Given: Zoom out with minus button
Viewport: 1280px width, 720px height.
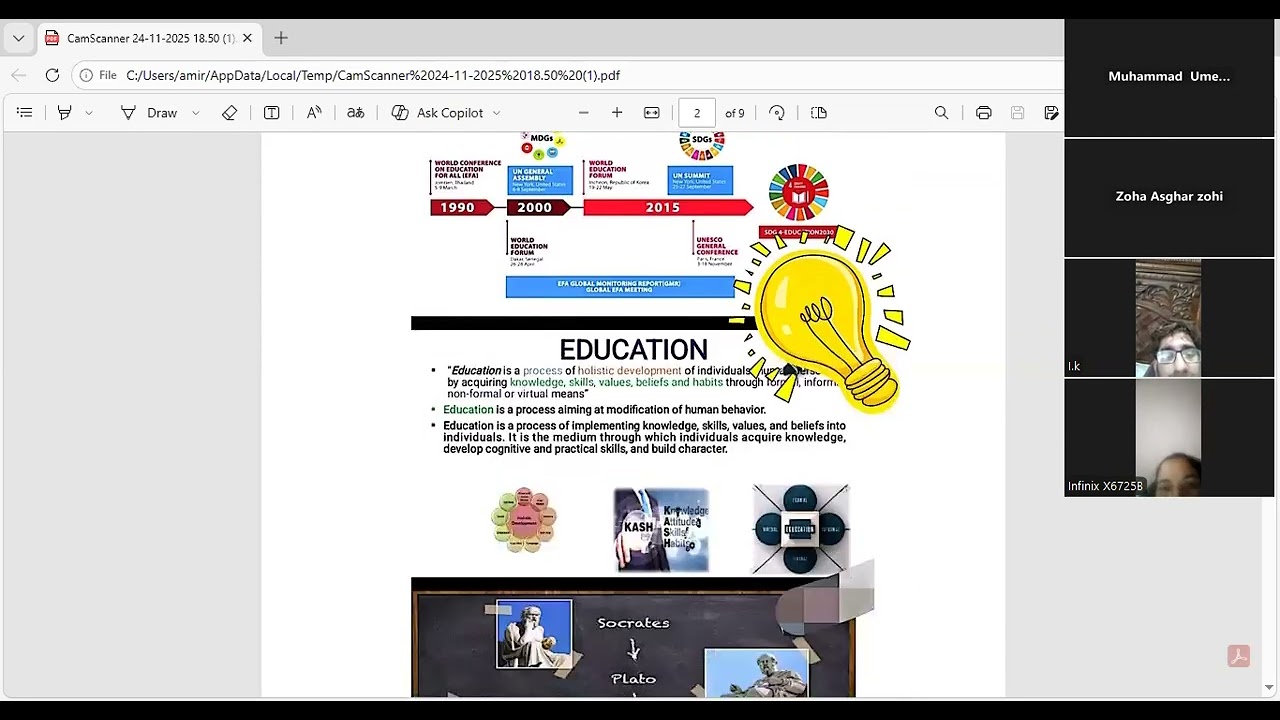Looking at the screenshot, I should pos(584,113).
